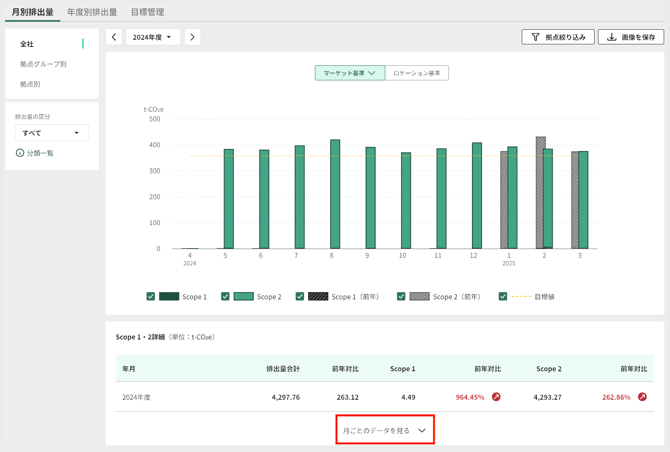Image resolution: width=670 pixels, height=452 pixels.
Task: Click the download icon in 画像を保存
Action: tap(612, 37)
